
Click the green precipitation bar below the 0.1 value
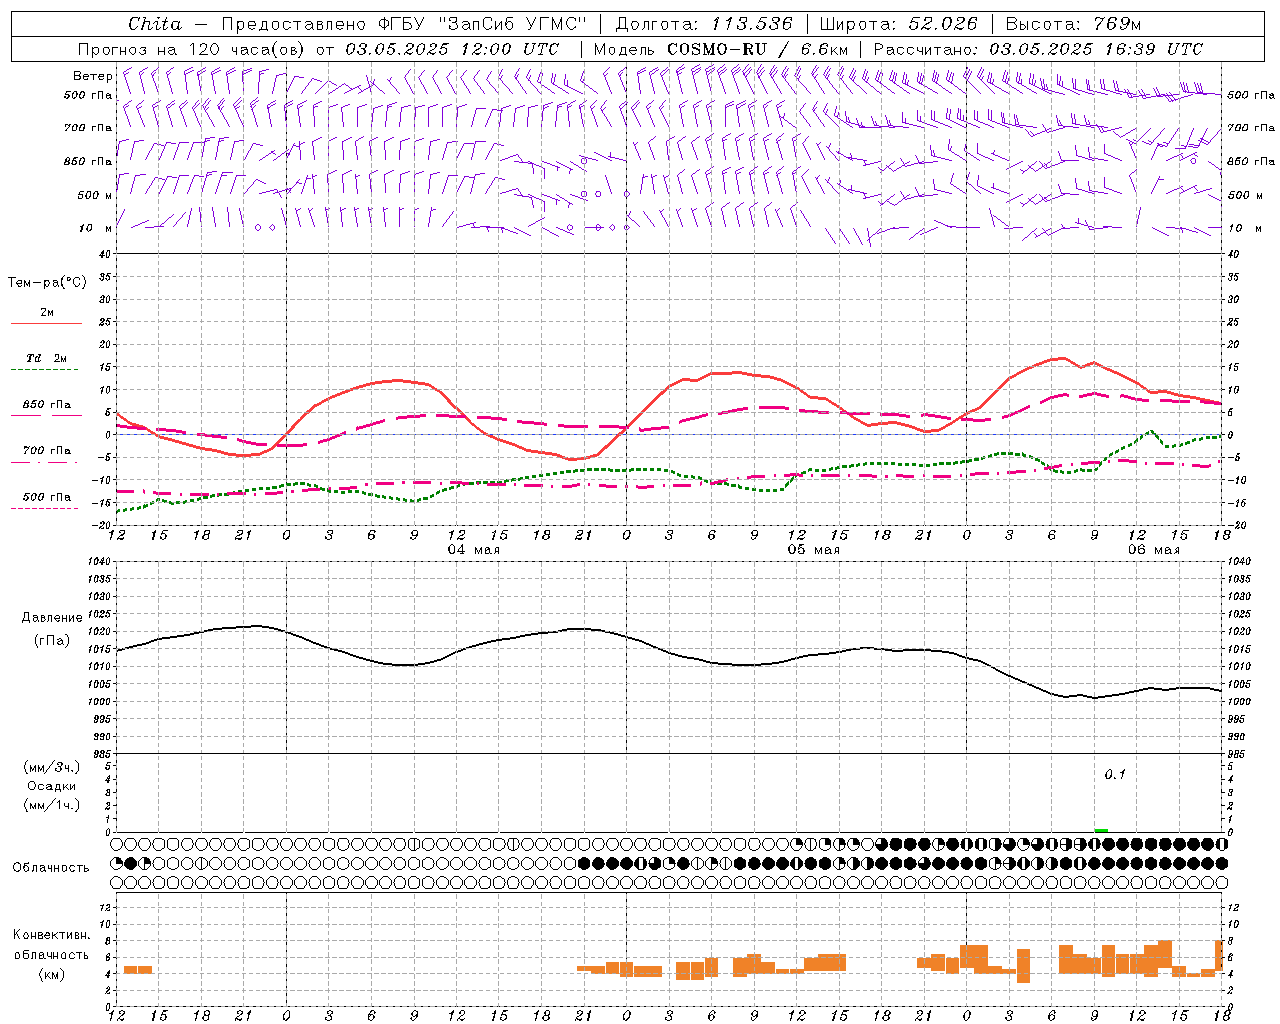(1101, 830)
